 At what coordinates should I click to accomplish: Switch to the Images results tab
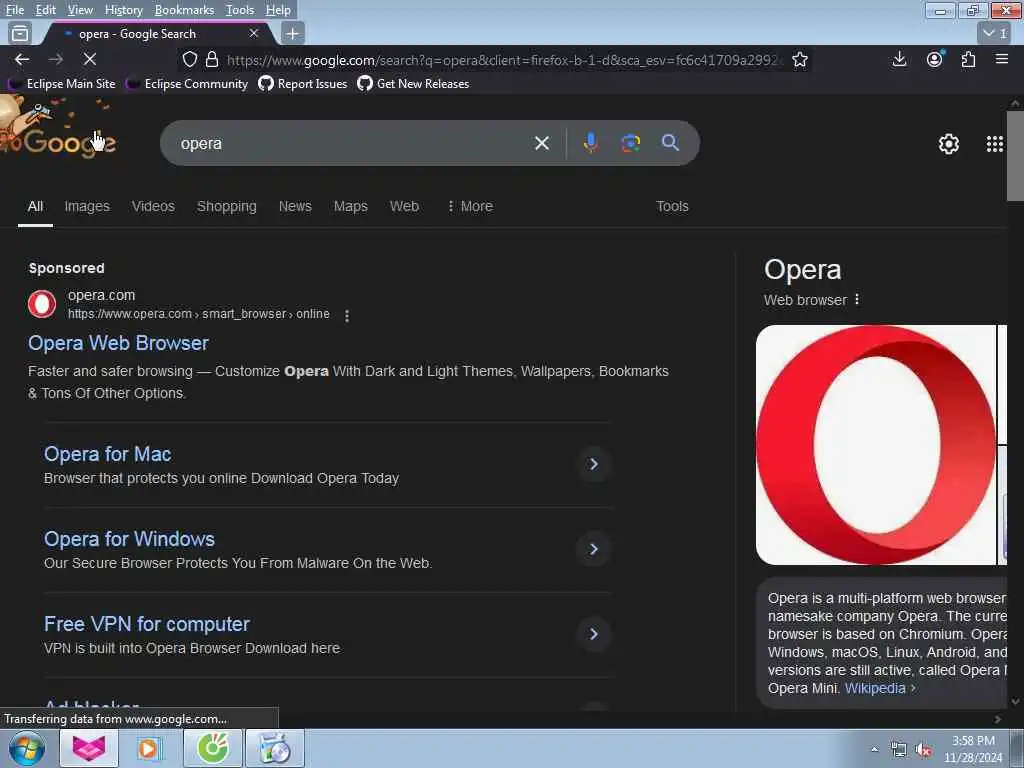tap(87, 206)
